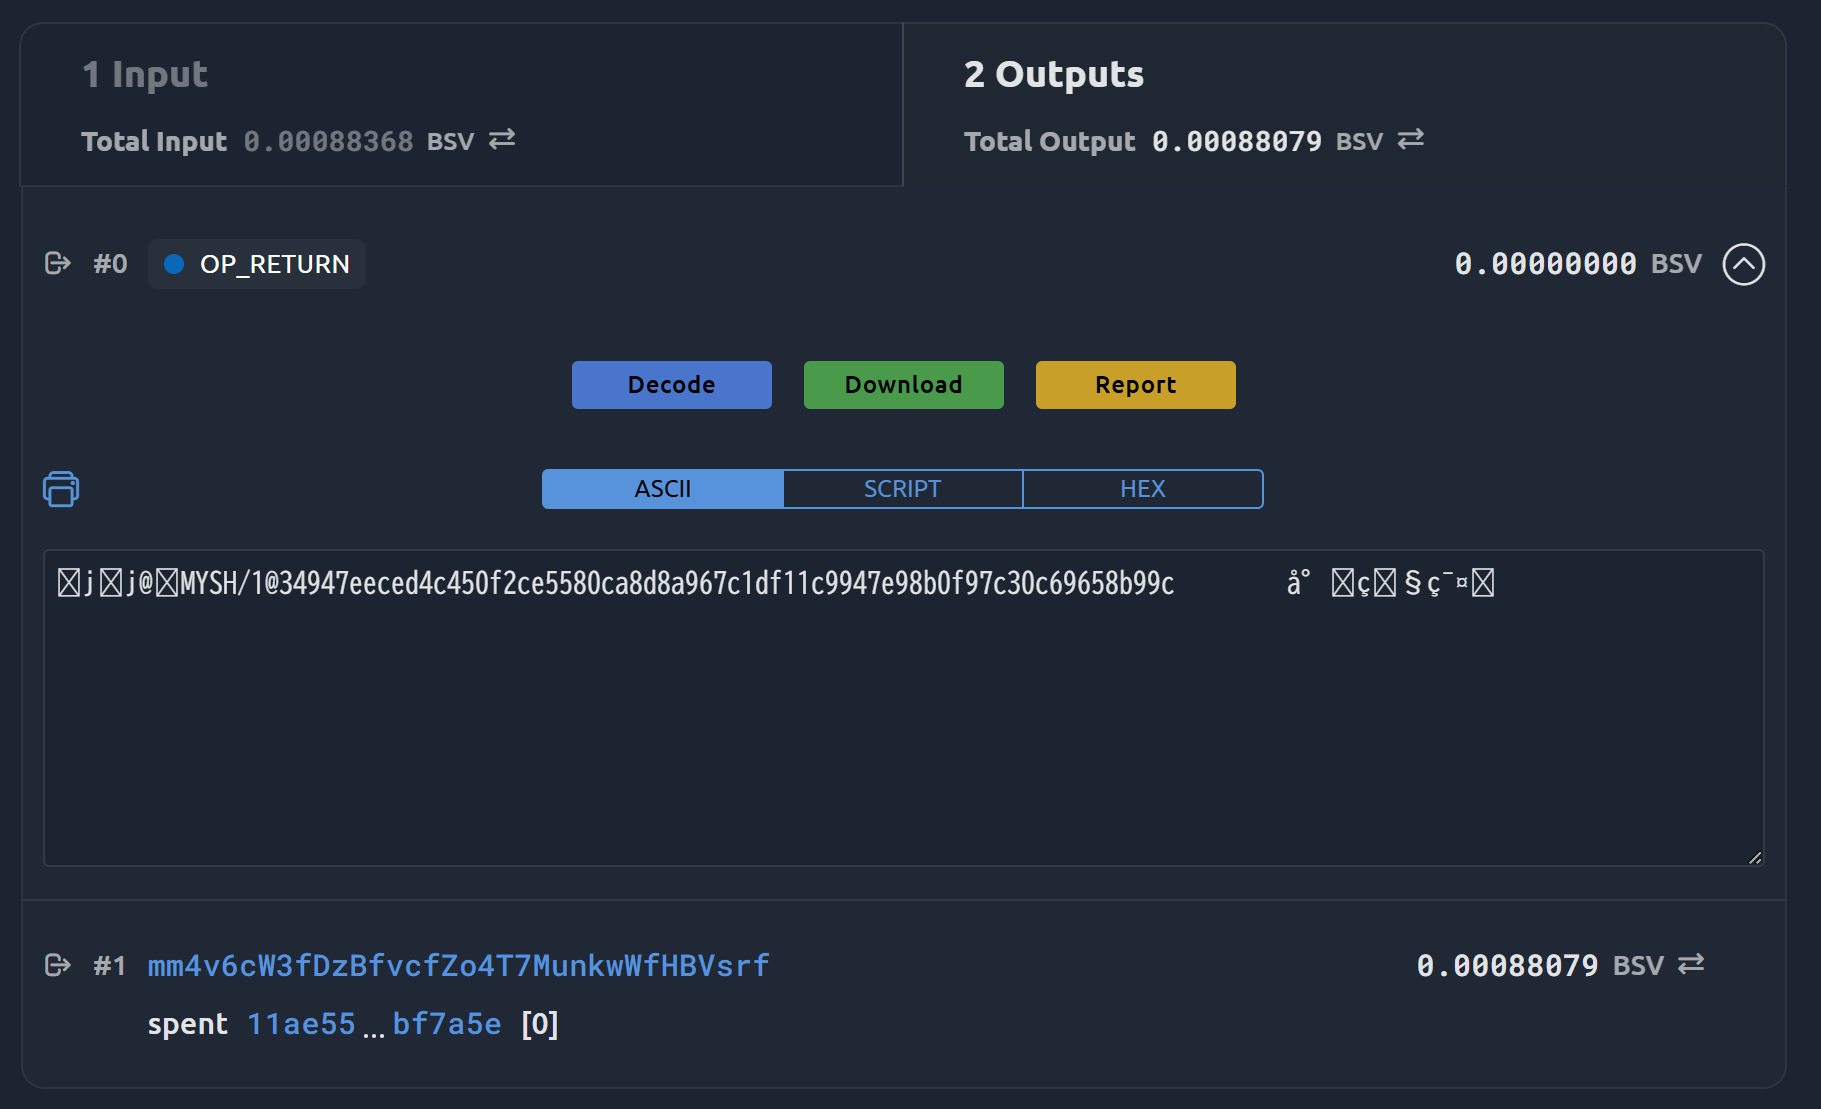Collapse output #0 with the chevron circle

click(1744, 264)
